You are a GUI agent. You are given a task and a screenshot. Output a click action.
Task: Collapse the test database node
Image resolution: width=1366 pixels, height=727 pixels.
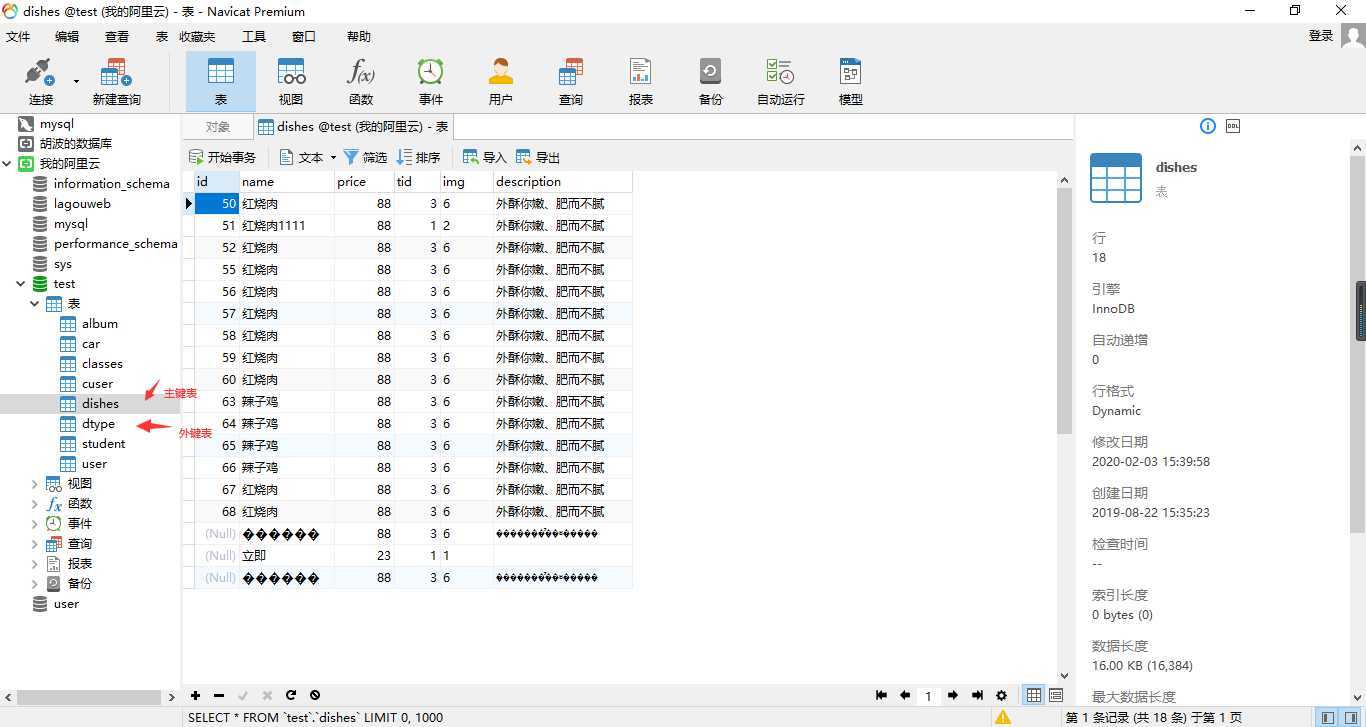point(20,284)
